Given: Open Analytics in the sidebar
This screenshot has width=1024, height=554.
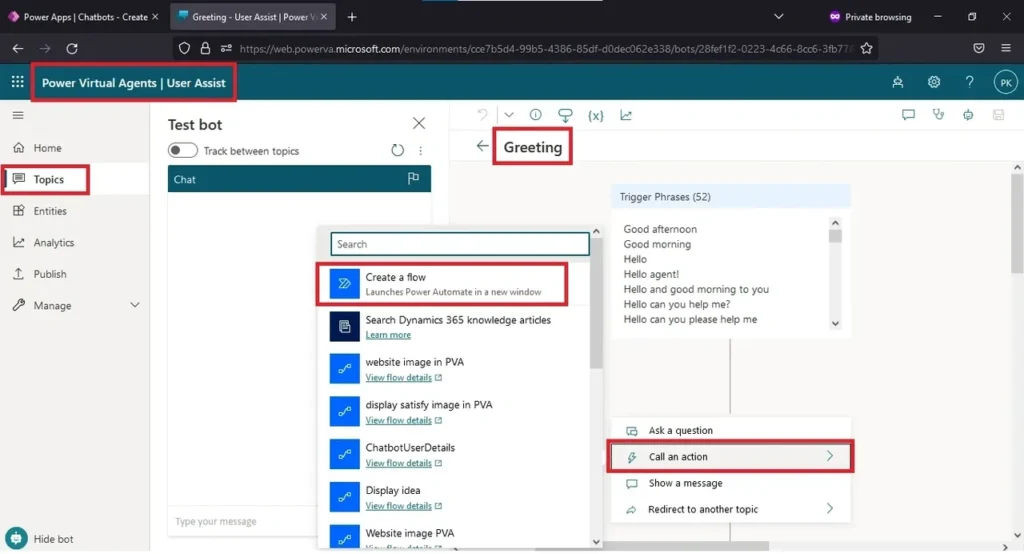Looking at the screenshot, I should (54, 242).
